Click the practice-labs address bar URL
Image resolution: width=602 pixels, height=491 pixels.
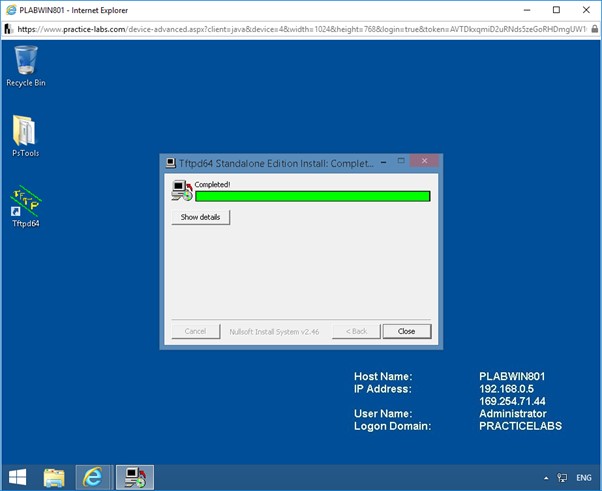click(302, 29)
